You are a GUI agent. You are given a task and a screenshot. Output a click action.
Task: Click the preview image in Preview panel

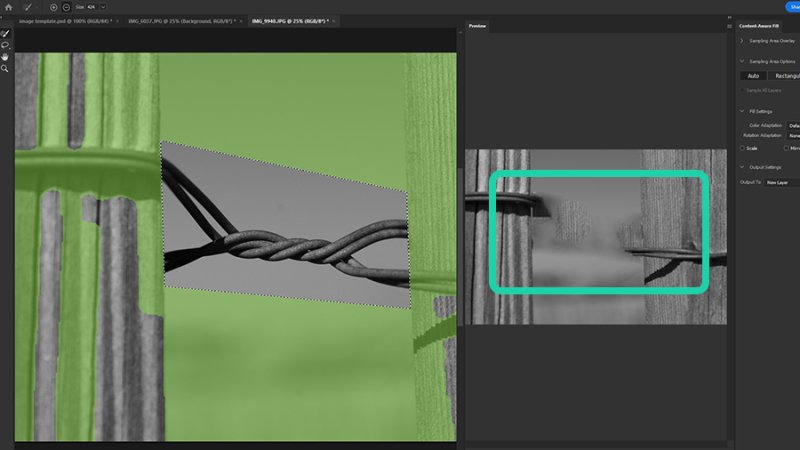(596, 237)
